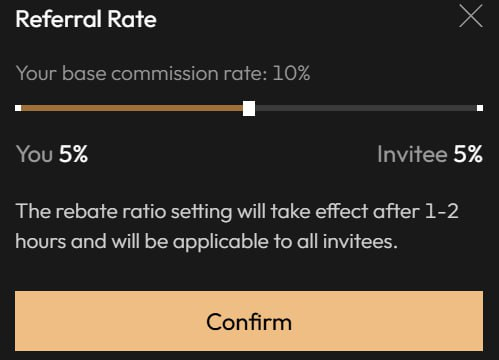The image size is (499, 360).
Task: Click the rebate ratio notice first line
Action: (237, 212)
